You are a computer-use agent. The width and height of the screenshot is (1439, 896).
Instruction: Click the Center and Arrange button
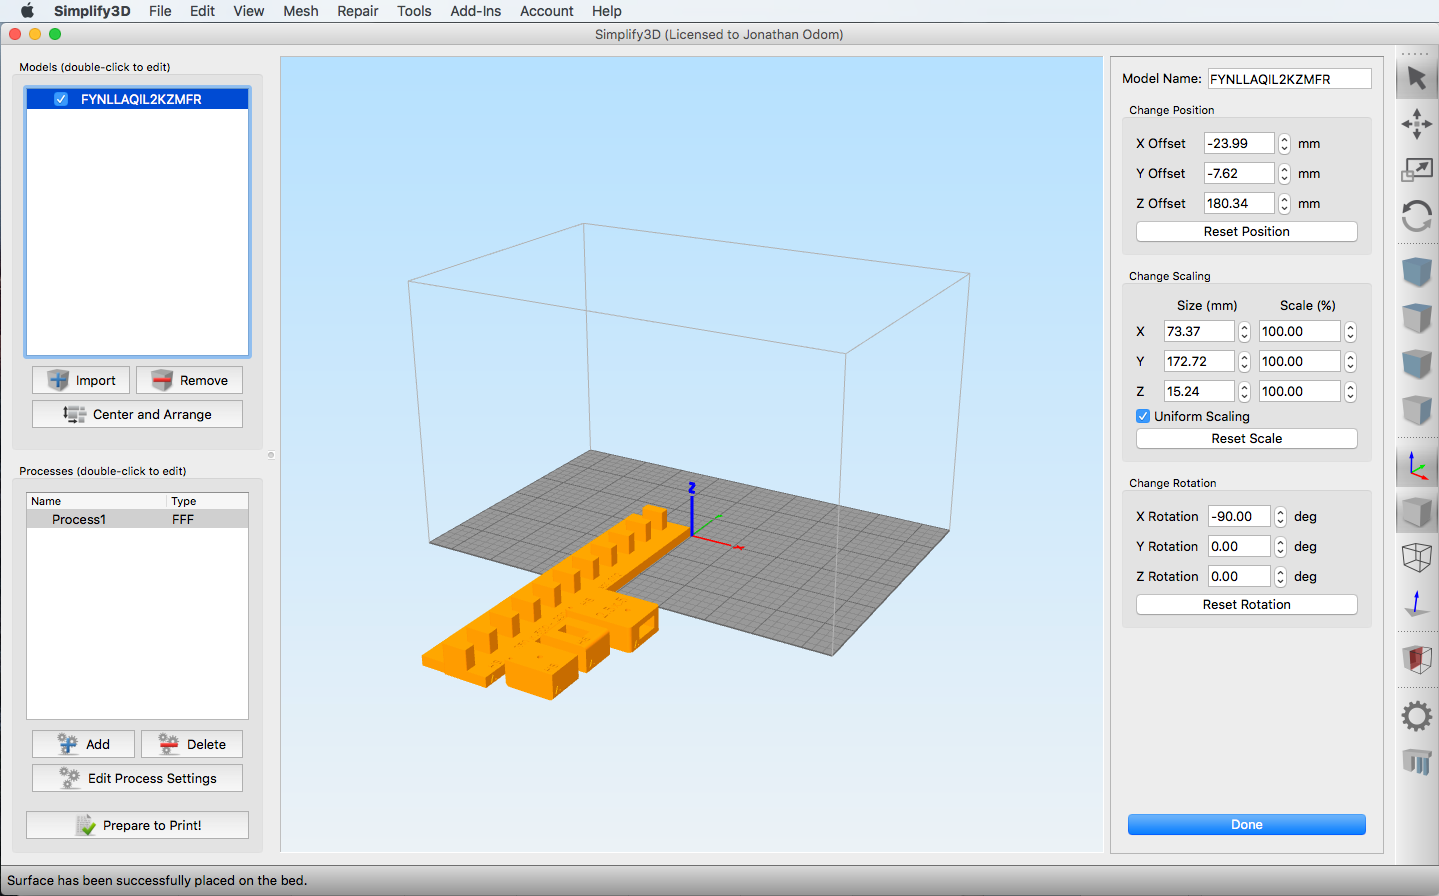[137, 414]
